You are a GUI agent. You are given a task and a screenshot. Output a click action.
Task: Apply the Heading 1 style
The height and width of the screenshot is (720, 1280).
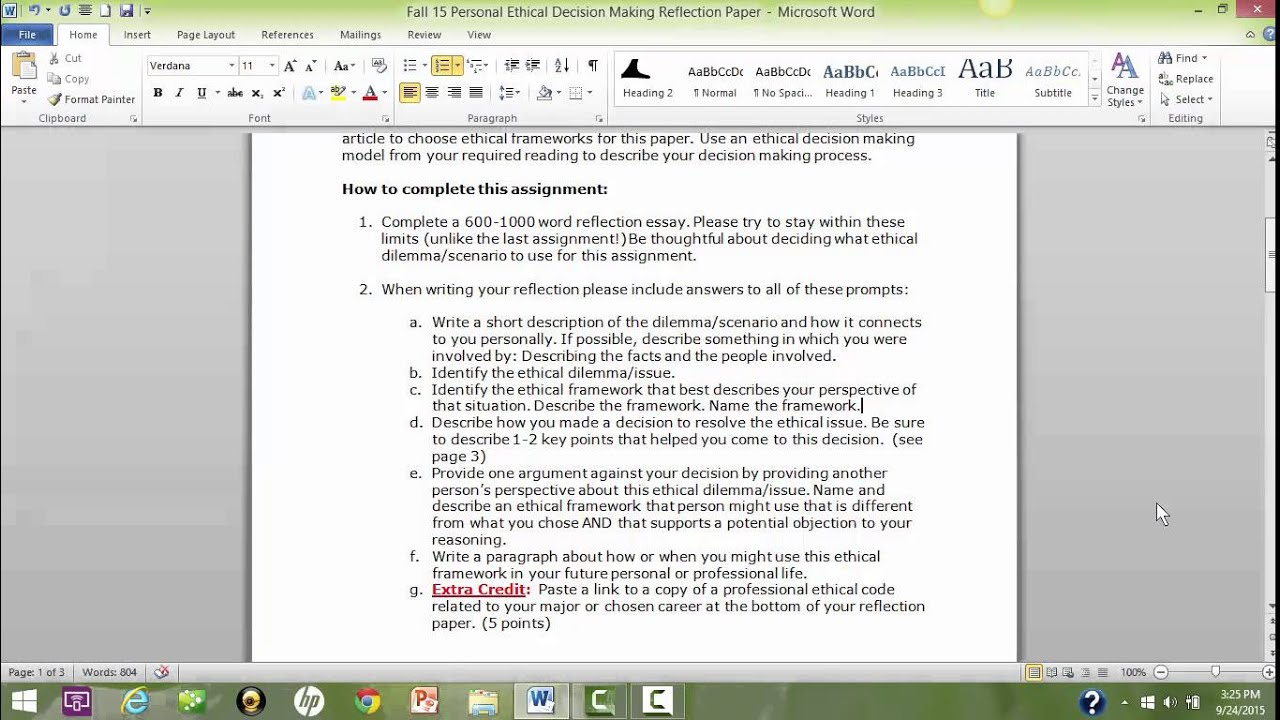850,80
